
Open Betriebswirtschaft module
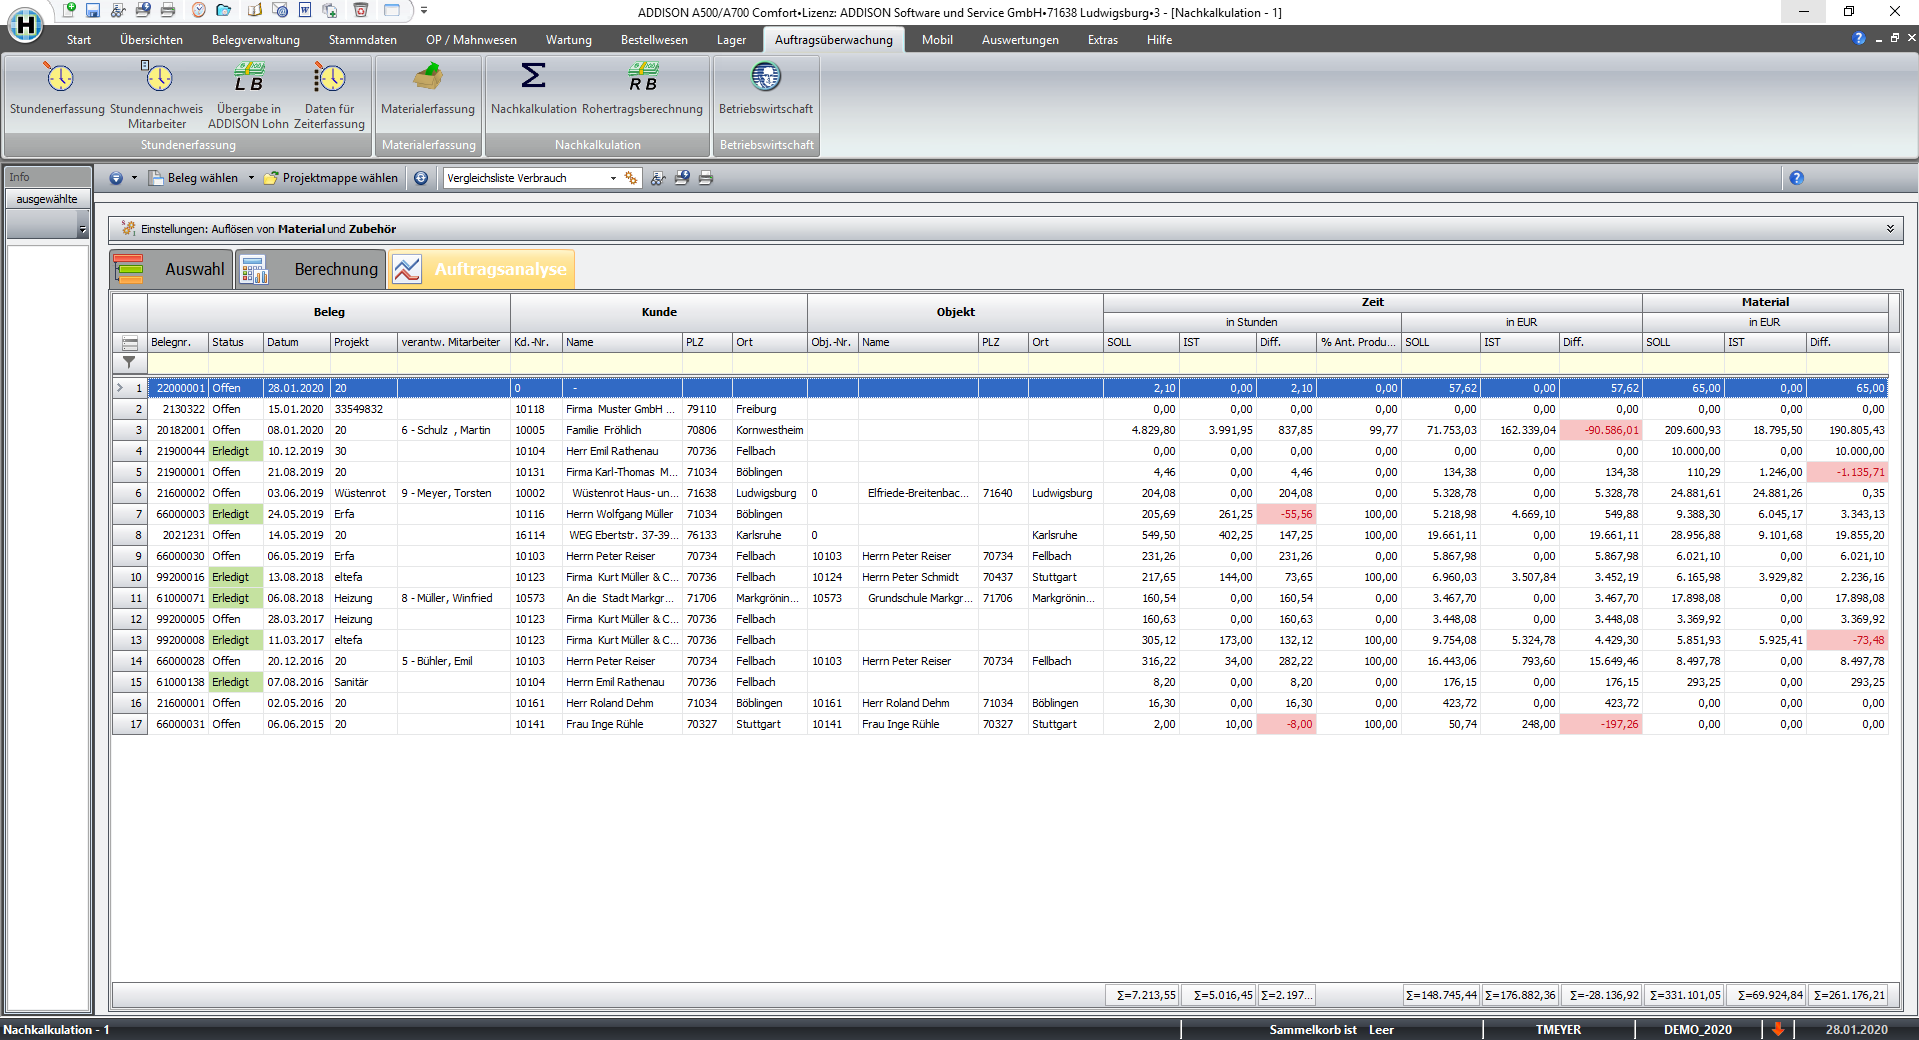[x=766, y=88]
